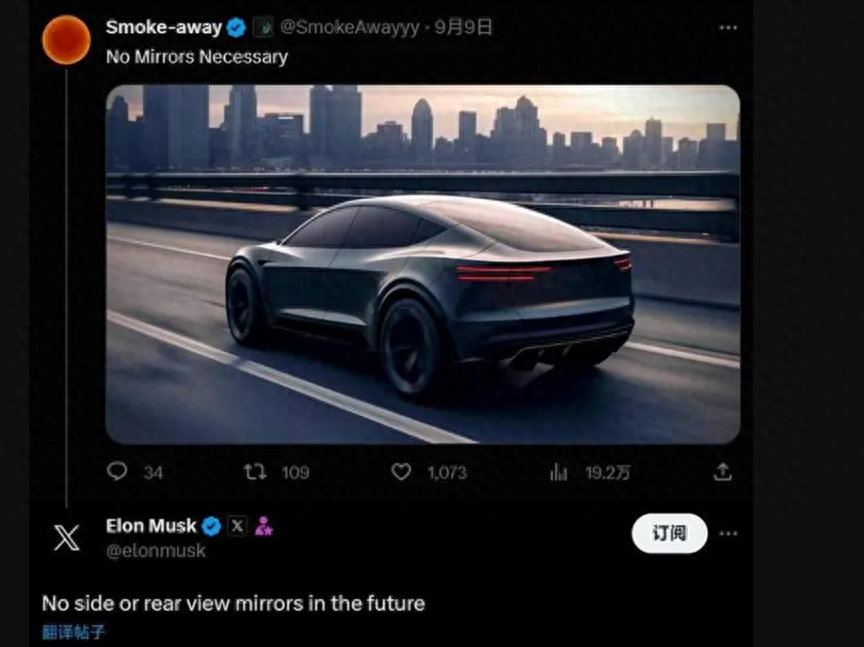This screenshot has height=647, width=864.
Task: Click the purple person-star badge icon
Action: [264, 526]
